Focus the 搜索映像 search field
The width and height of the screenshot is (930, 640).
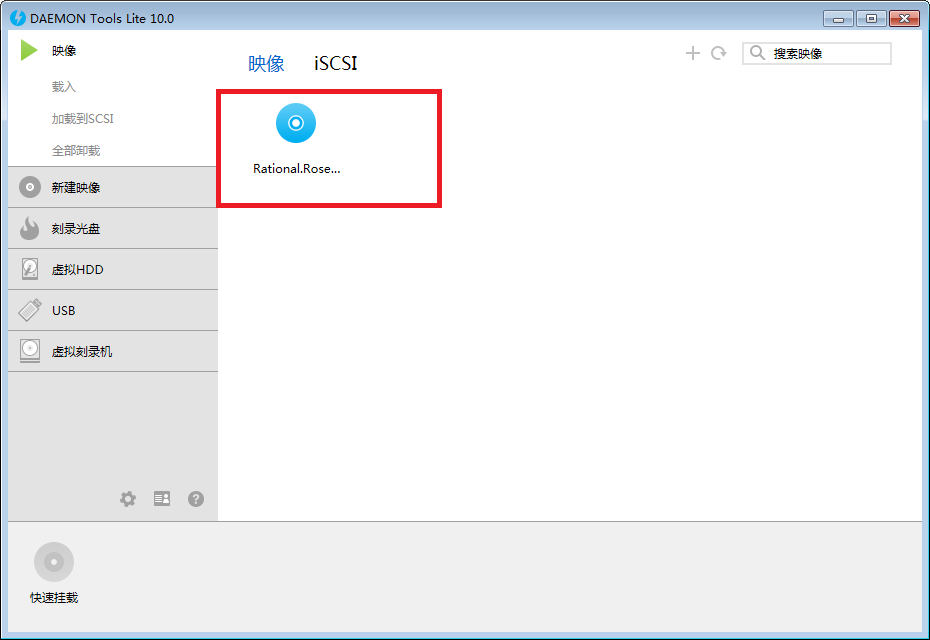click(x=817, y=53)
